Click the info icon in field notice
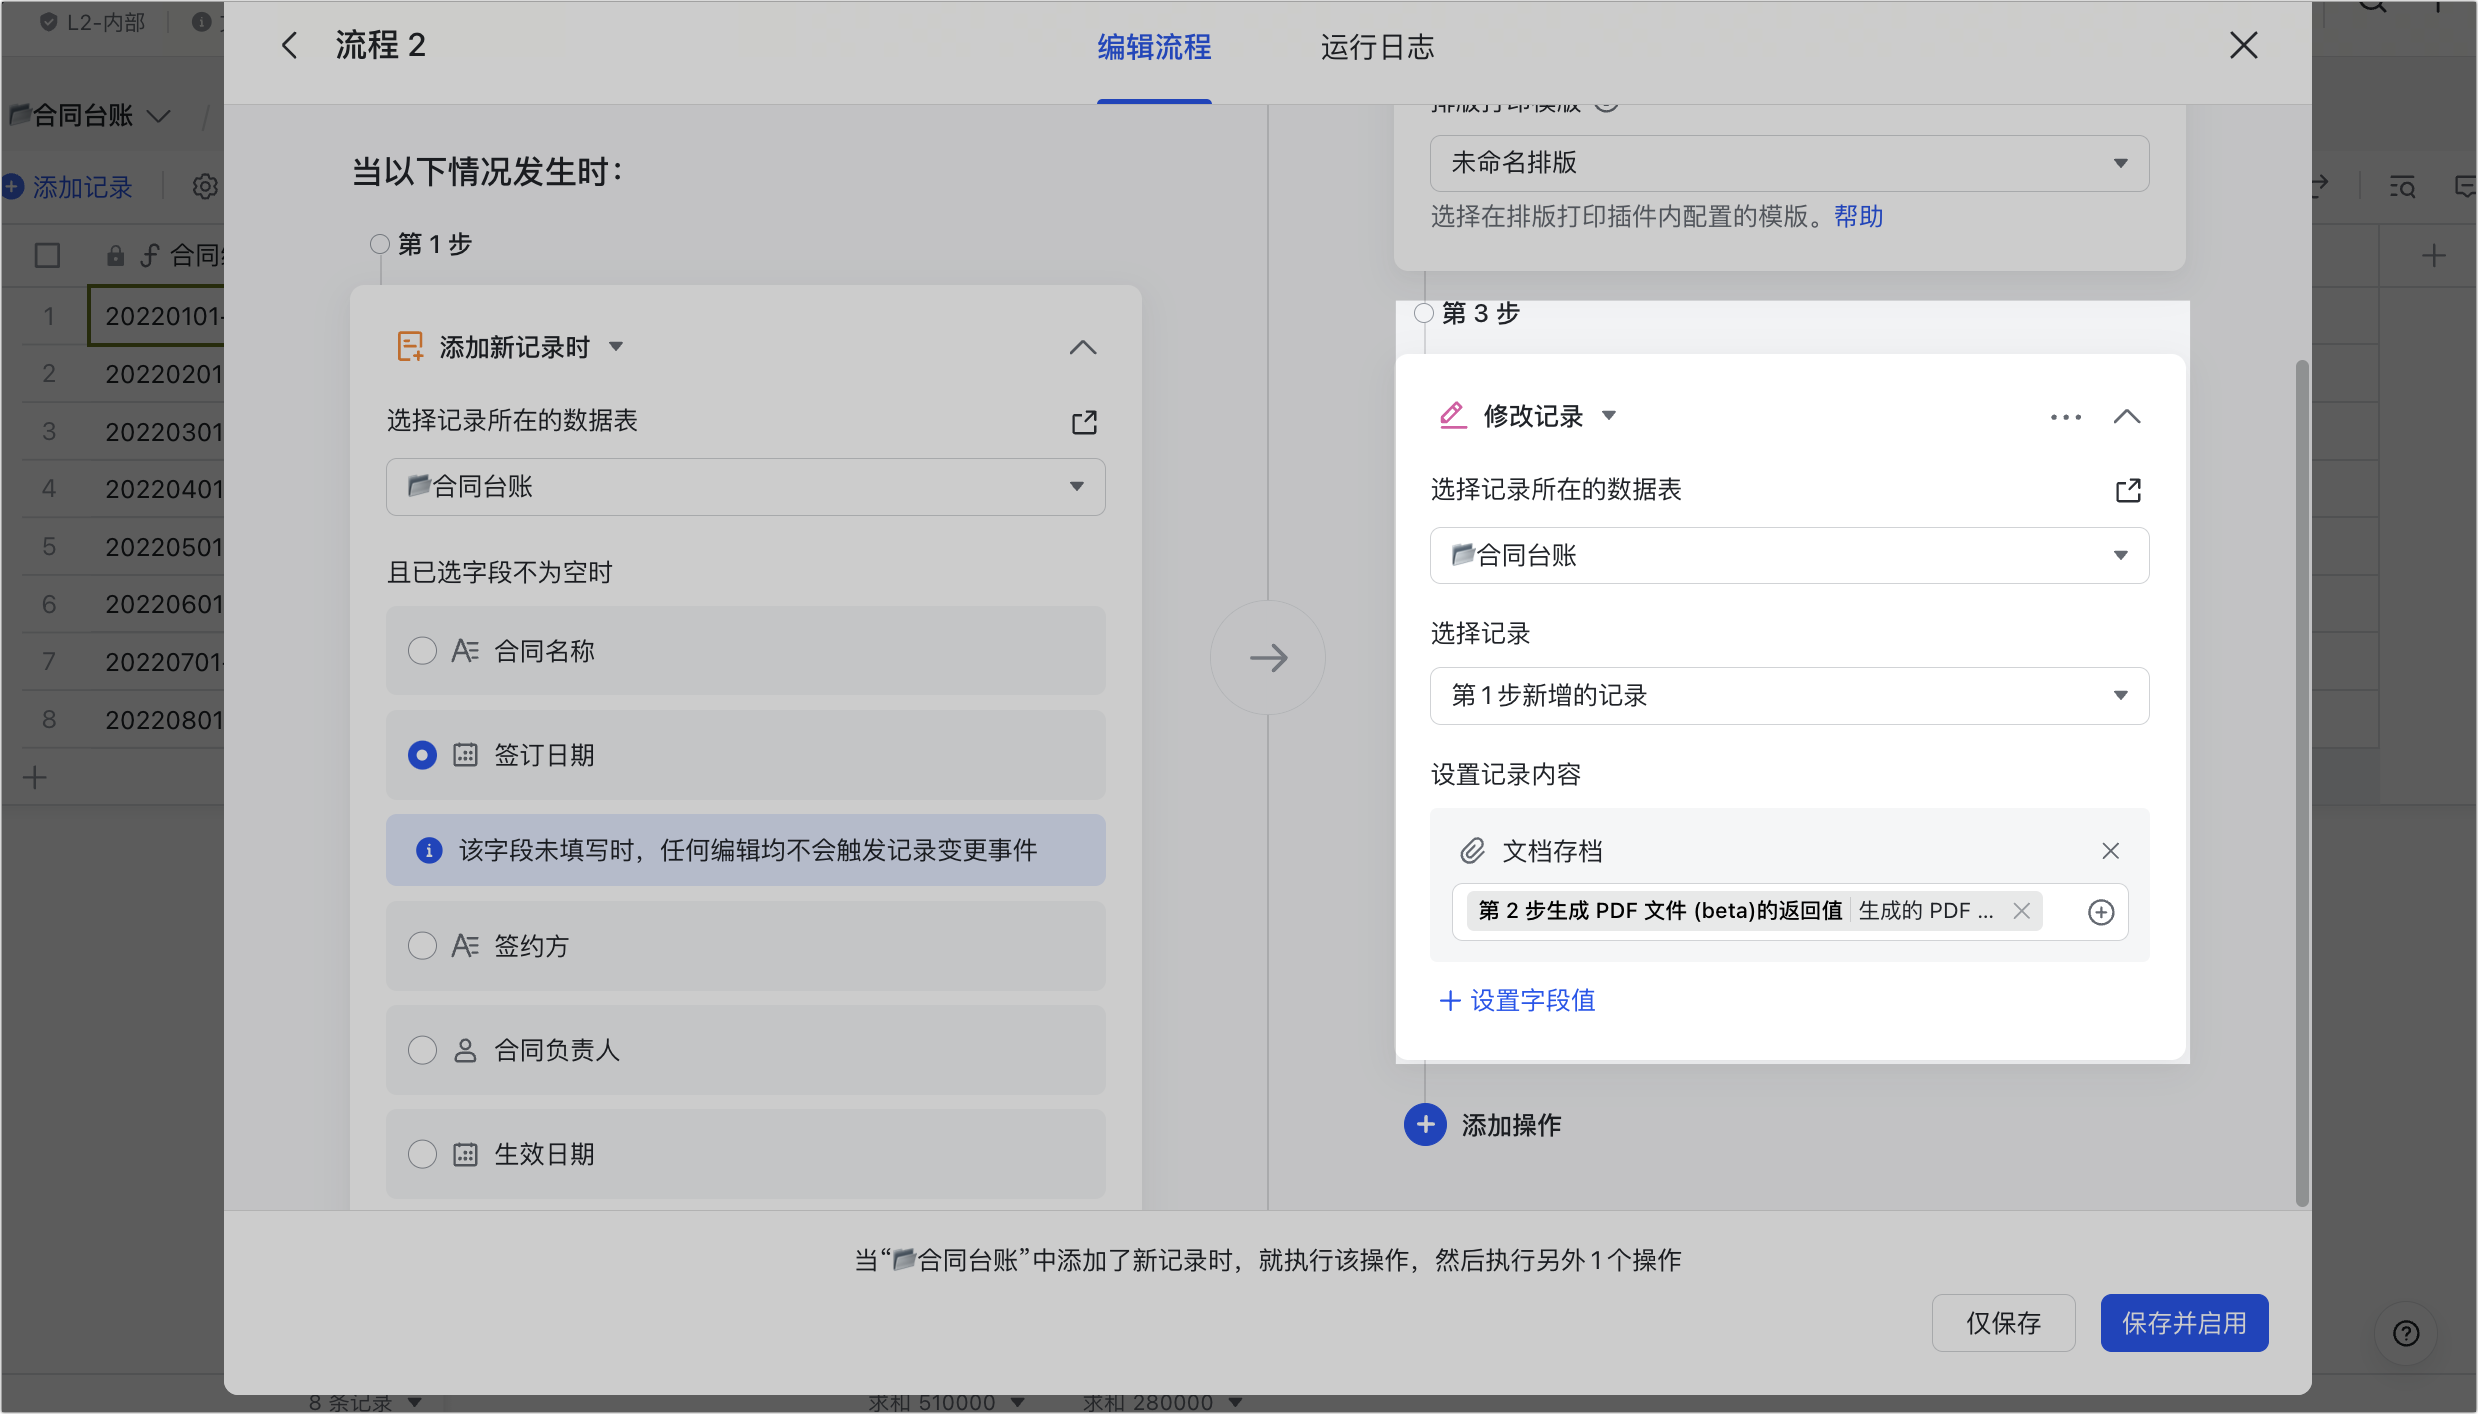 pyautogui.click(x=429, y=850)
